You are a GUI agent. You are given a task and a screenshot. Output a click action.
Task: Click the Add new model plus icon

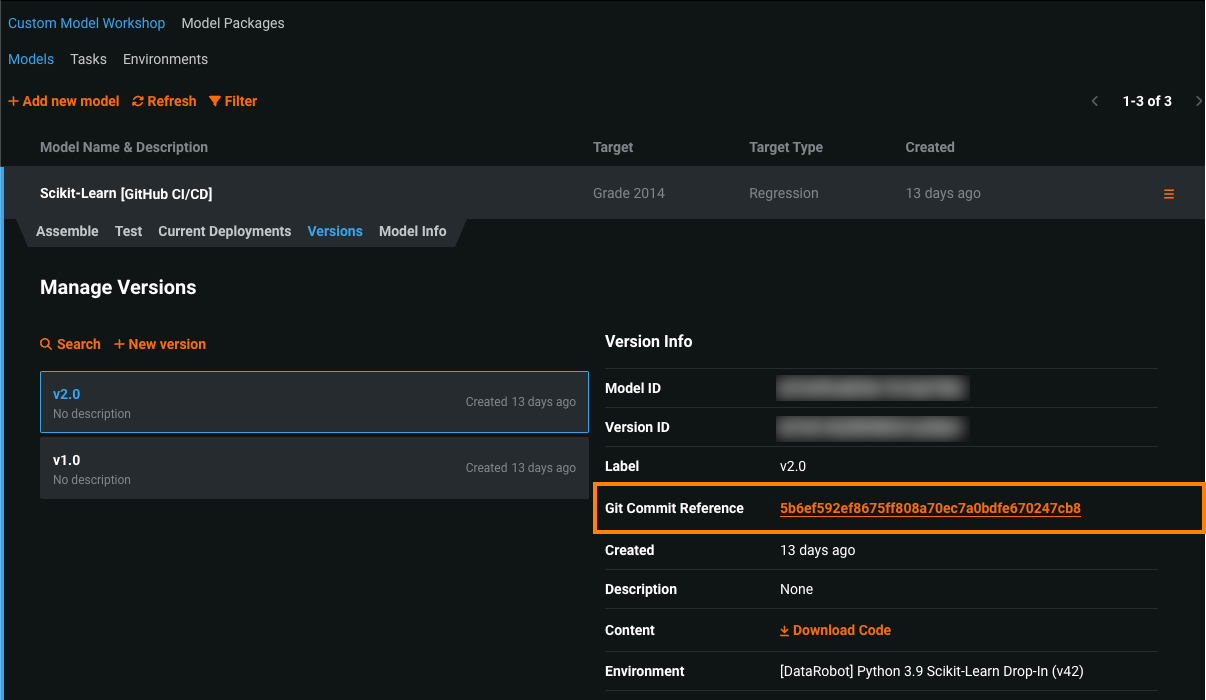(14, 101)
